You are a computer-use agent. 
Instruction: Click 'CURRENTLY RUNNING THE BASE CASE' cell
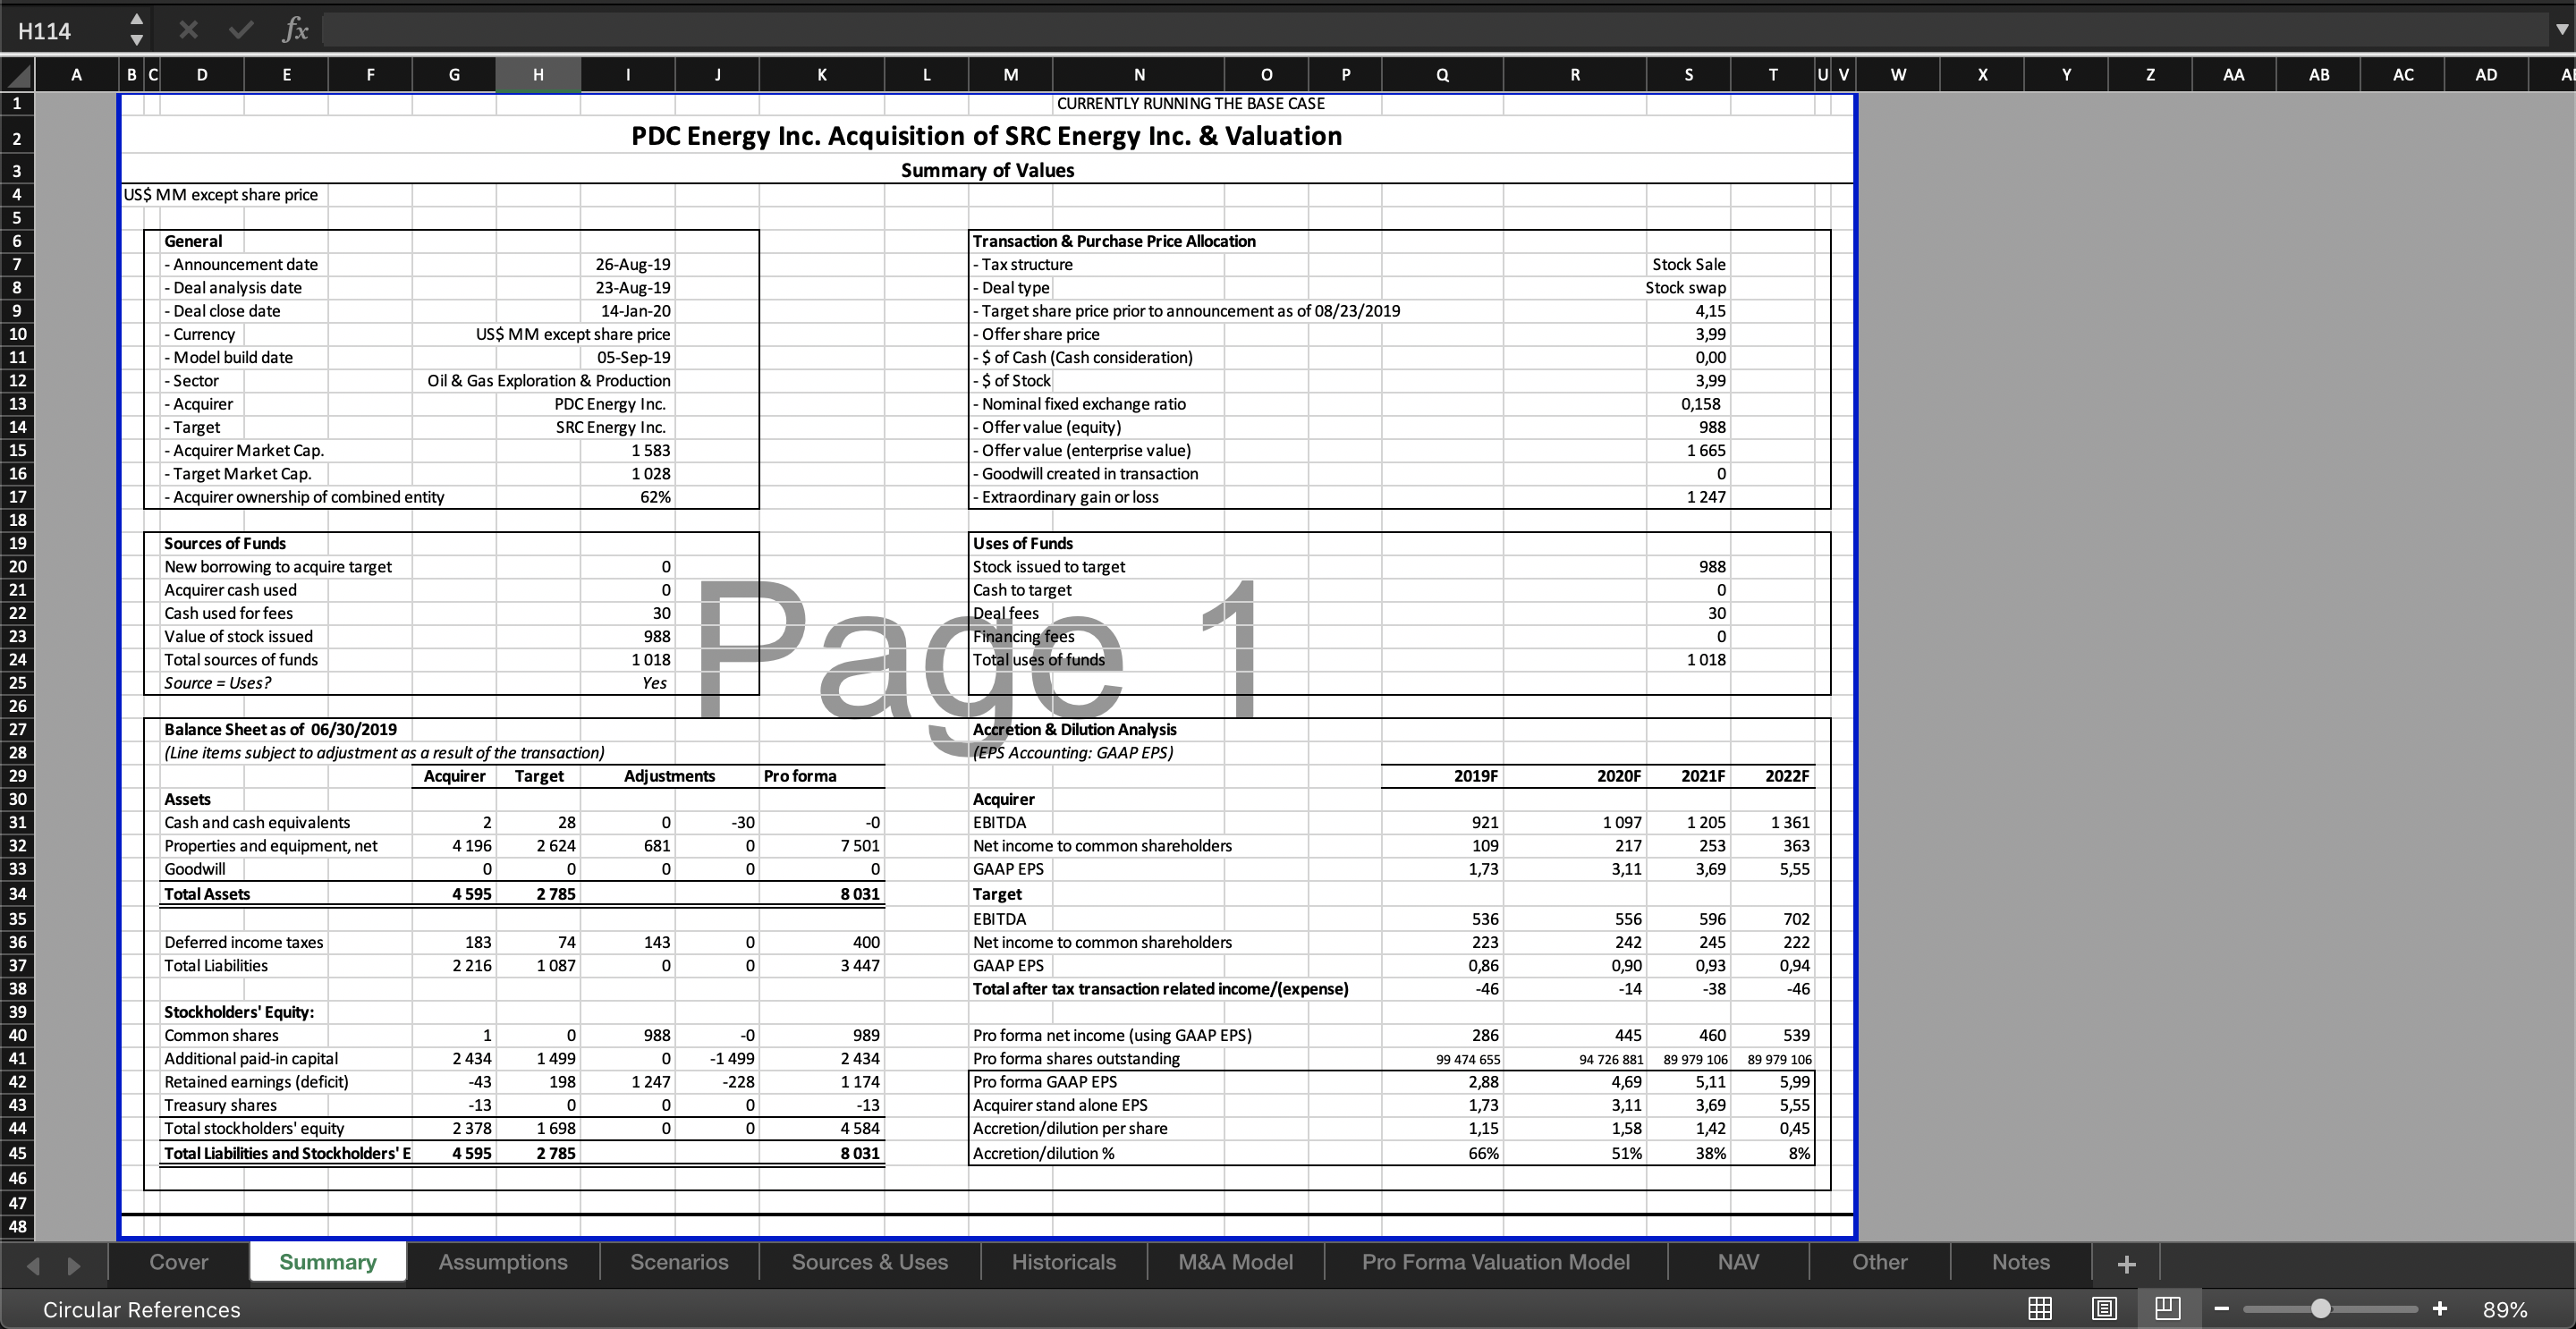point(1190,103)
